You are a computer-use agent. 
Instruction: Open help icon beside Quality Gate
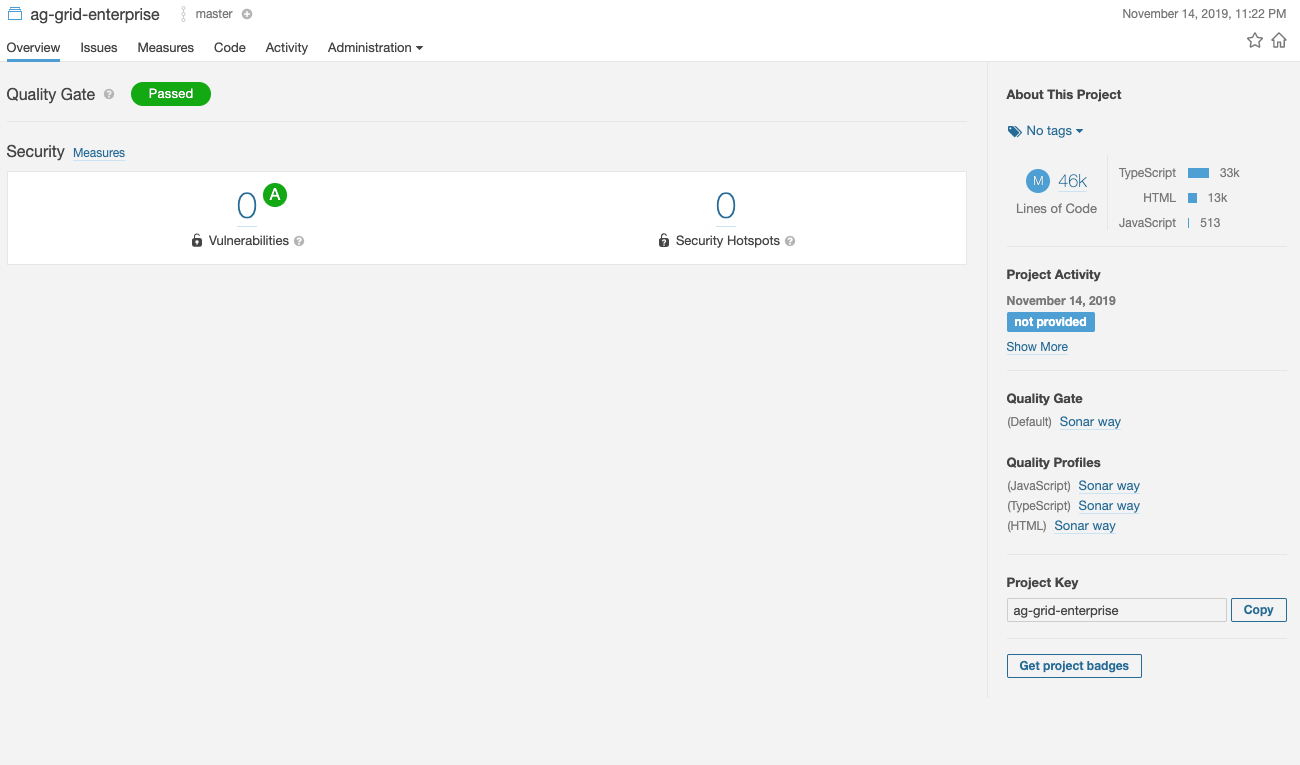click(109, 94)
